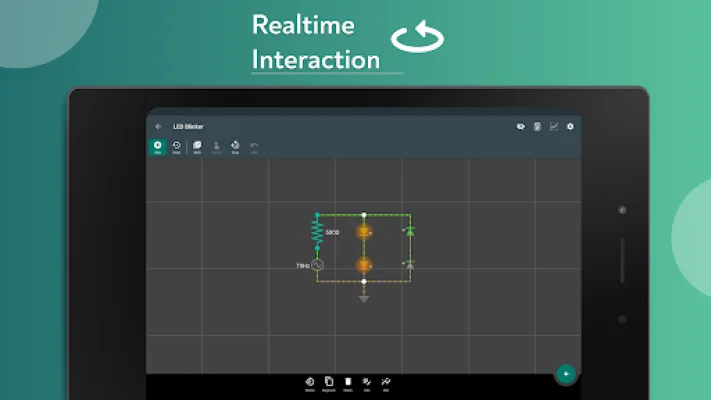Click the Delete trash icon

(x=347, y=382)
